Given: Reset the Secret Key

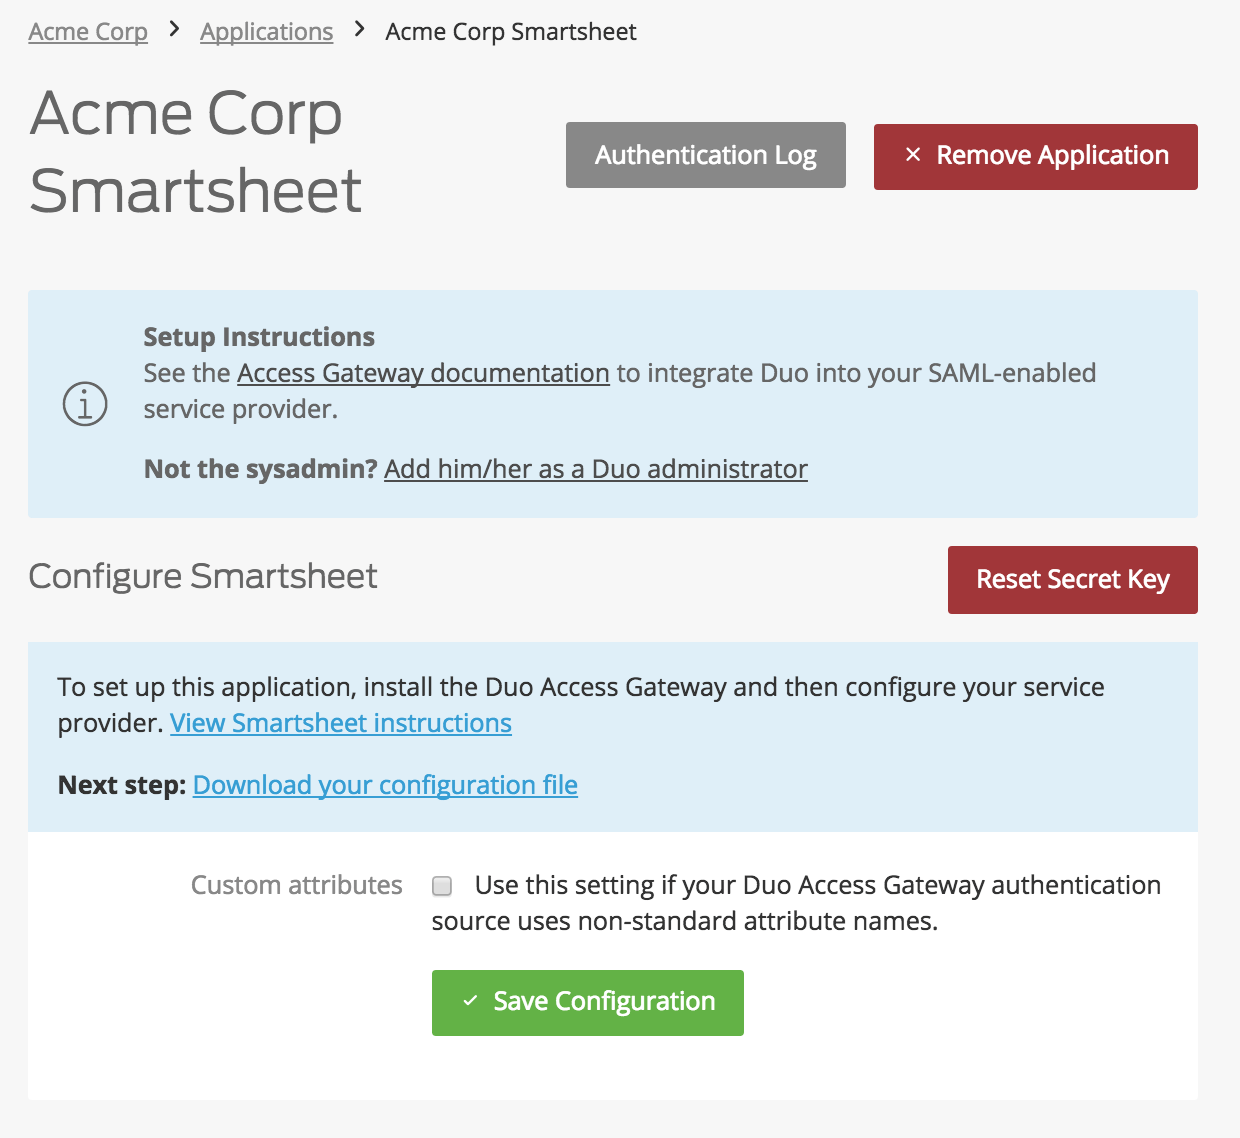Looking at the screenshot, I should 1072,579.
